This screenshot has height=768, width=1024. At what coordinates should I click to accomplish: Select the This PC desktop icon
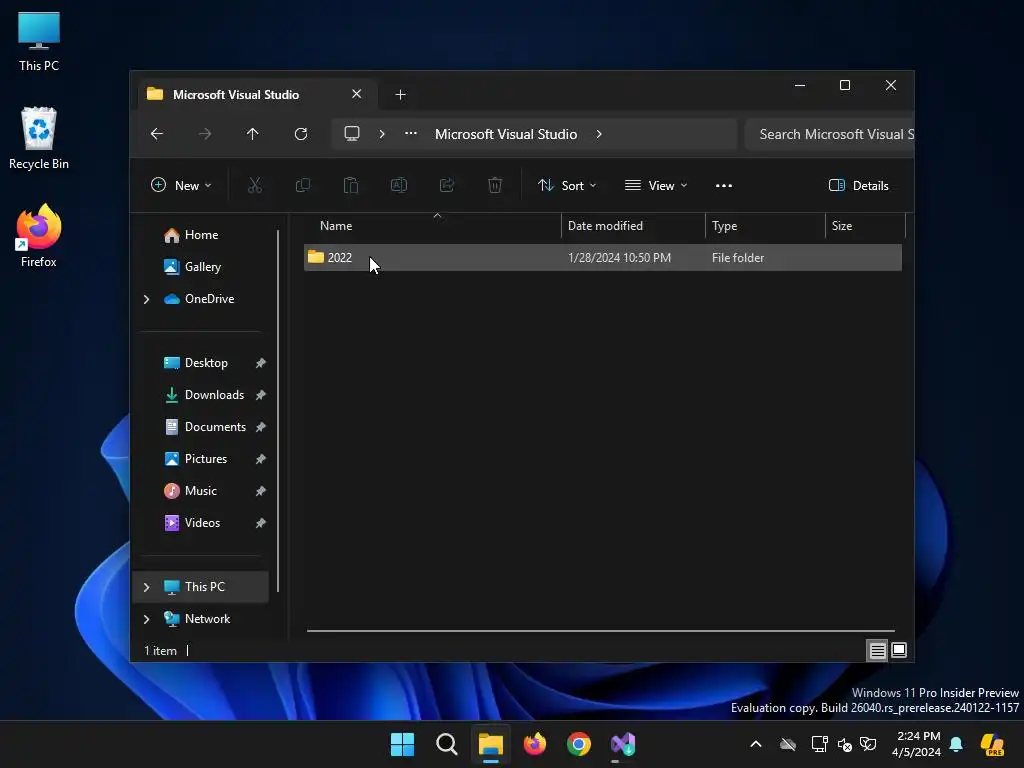[x=39, y=41]
